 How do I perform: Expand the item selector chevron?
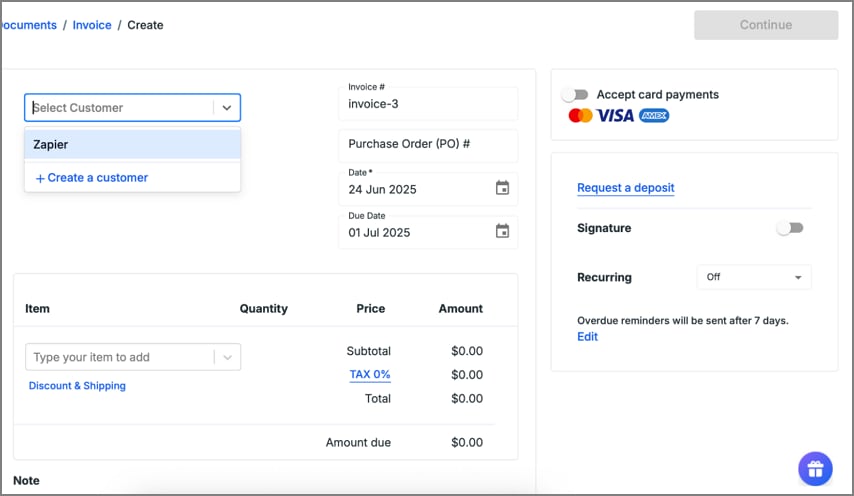point(228,357)
